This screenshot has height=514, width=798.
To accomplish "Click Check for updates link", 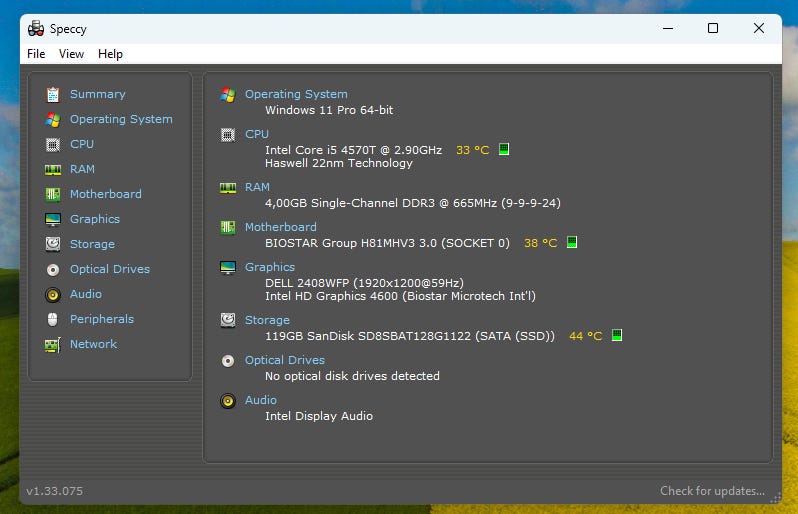I will [712, 491].
